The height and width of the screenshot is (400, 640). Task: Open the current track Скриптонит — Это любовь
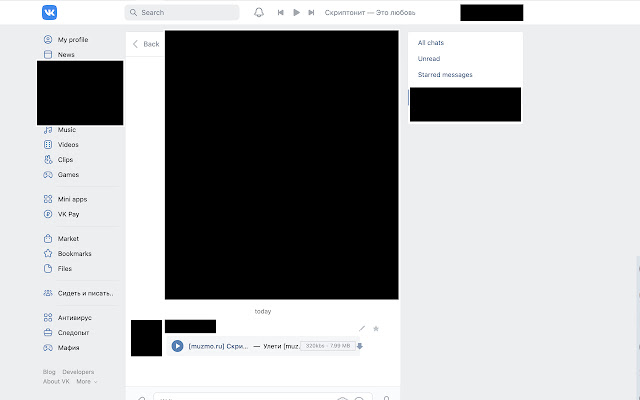click(x=370, y=13)
